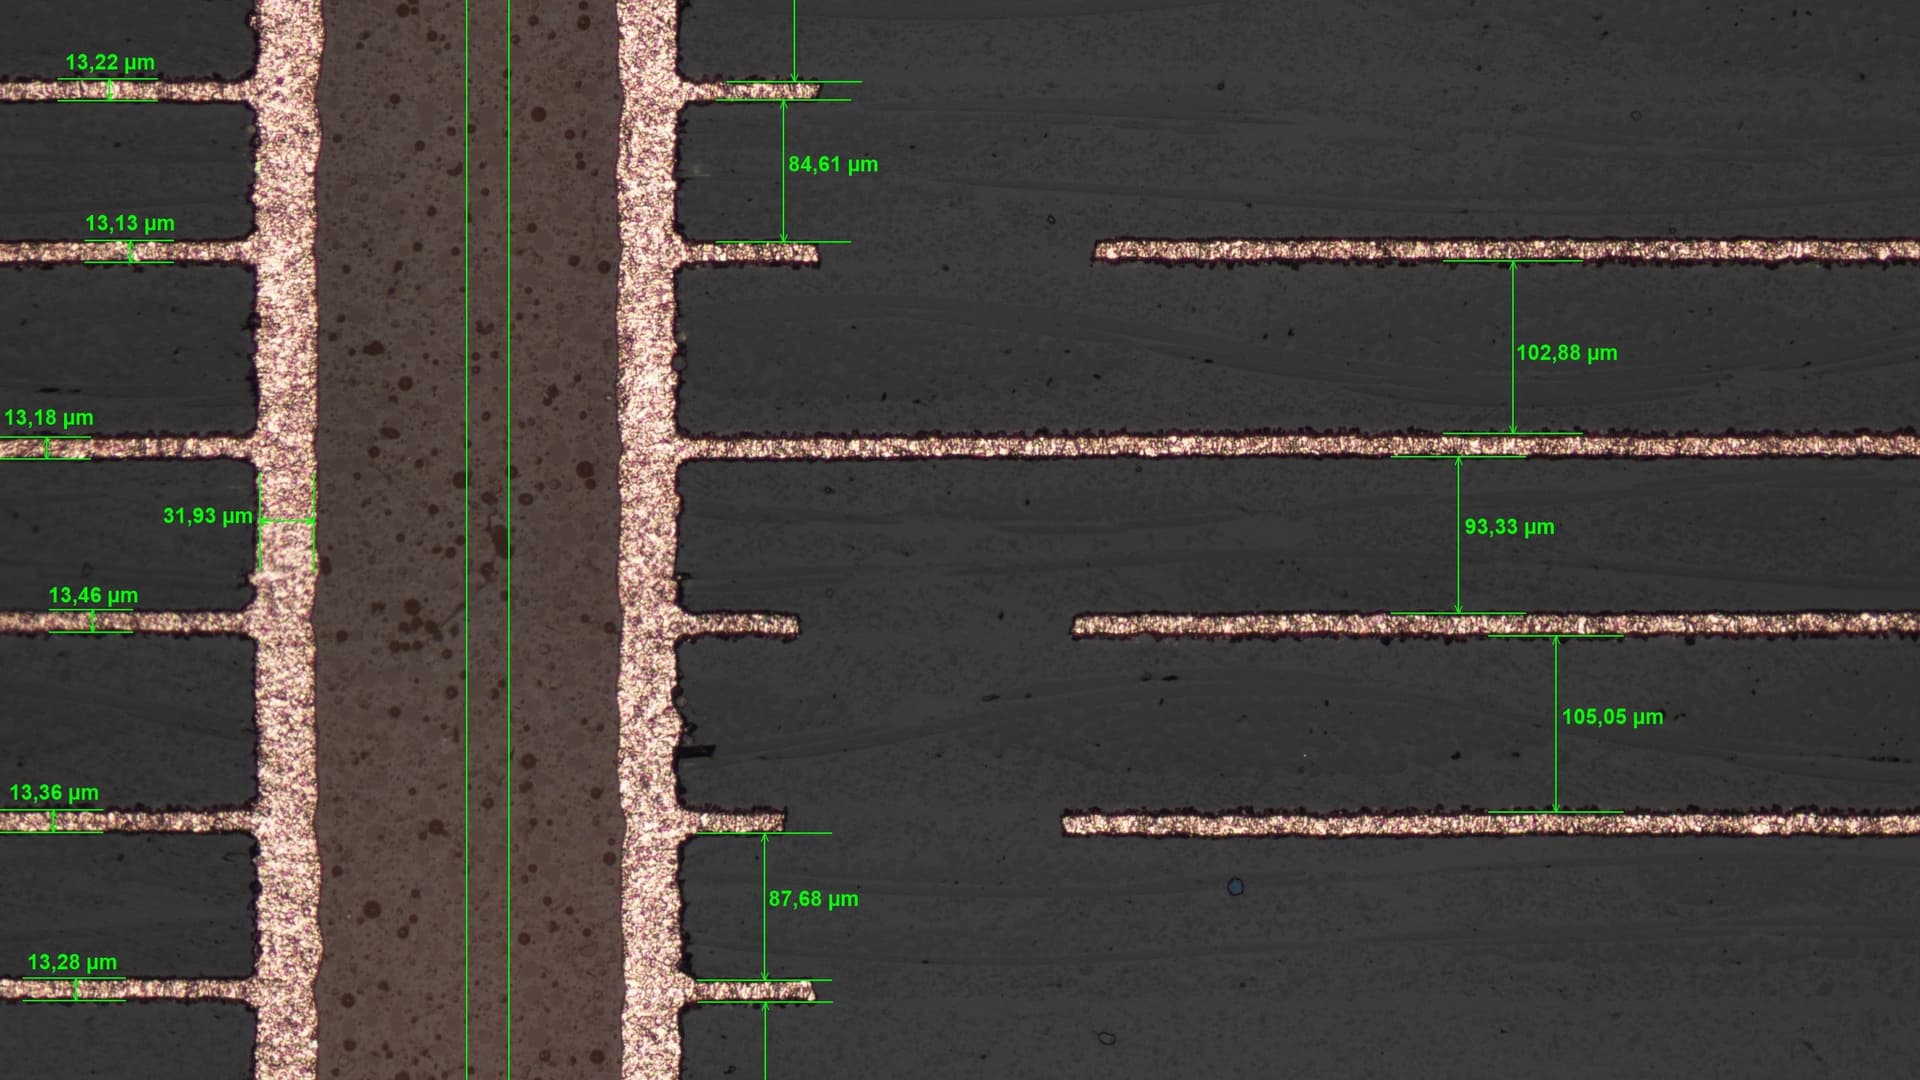
Task: Select the 31,93 µm busbar width label
Action: coord(207,516)
